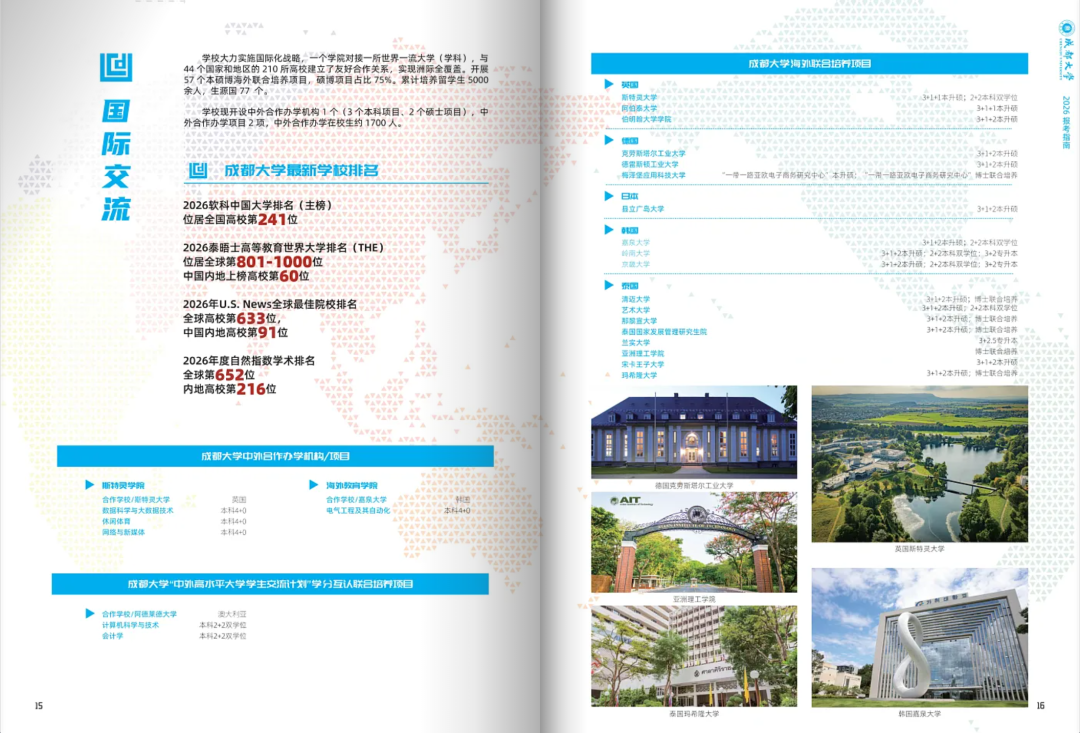Click 电气工程及其自动化 program
This screenshot has height=733, width=1080.
pos(358,510)
